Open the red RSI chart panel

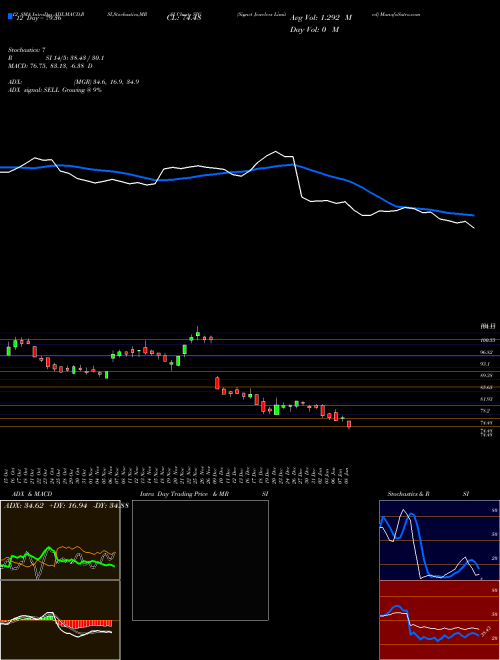(439, 620)
